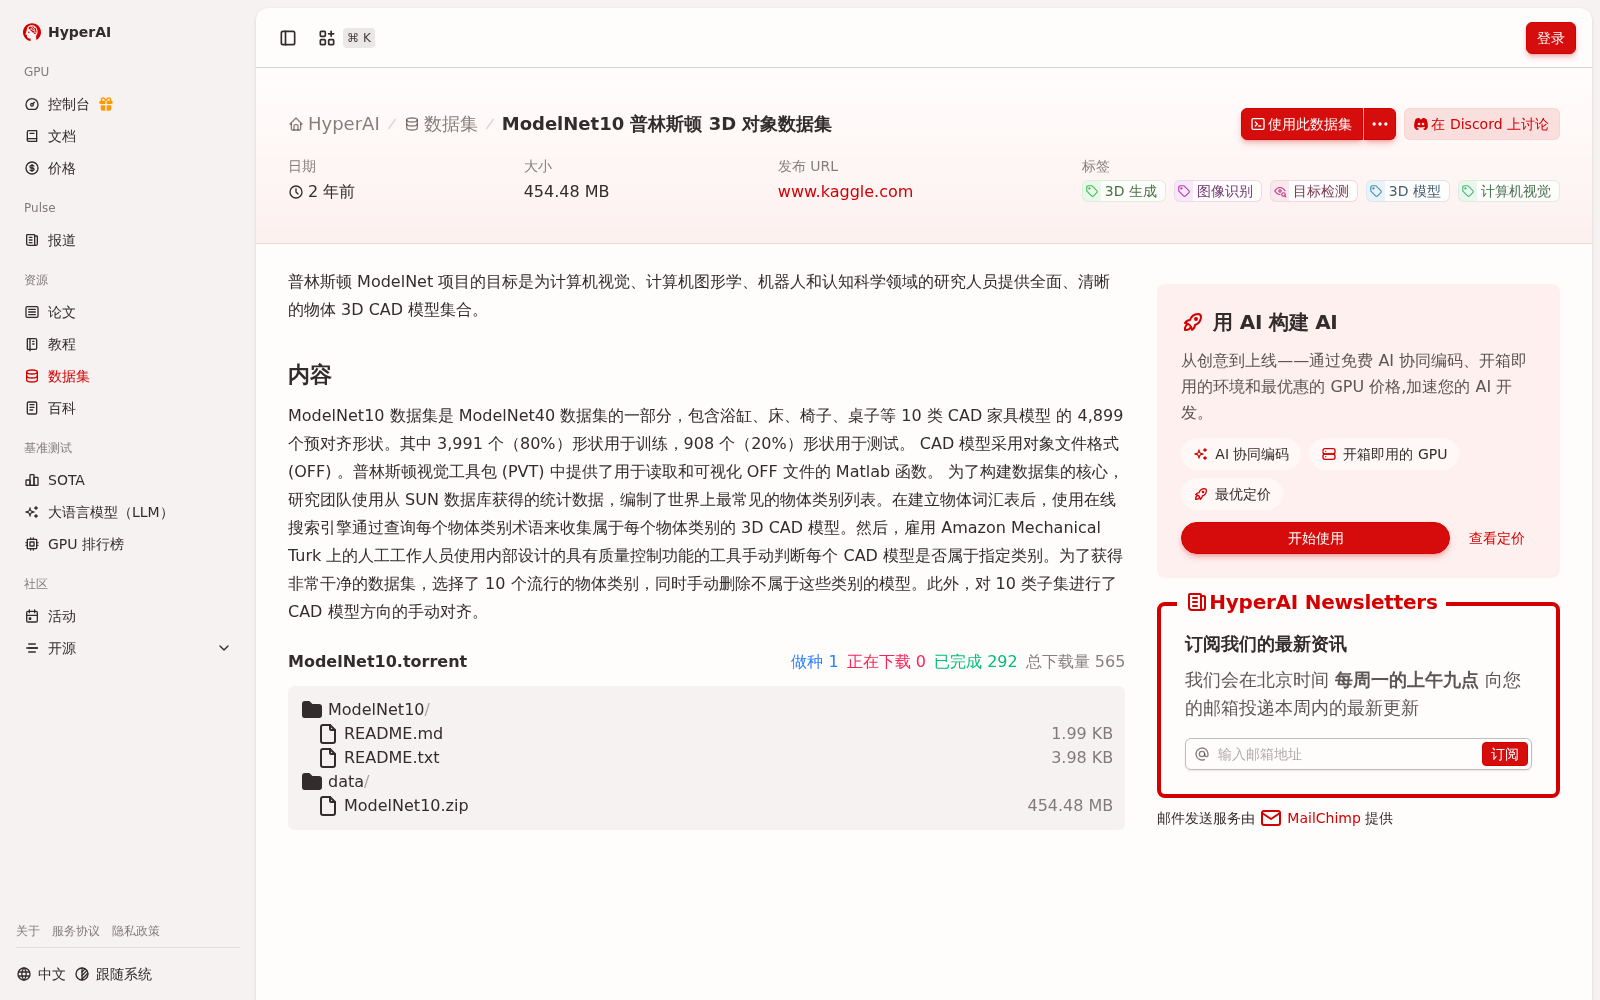Select the 3D 生成 tag
The width and height of the screenshot is (1600, 1000).
pyautogui.click(x=1123, y=191)
